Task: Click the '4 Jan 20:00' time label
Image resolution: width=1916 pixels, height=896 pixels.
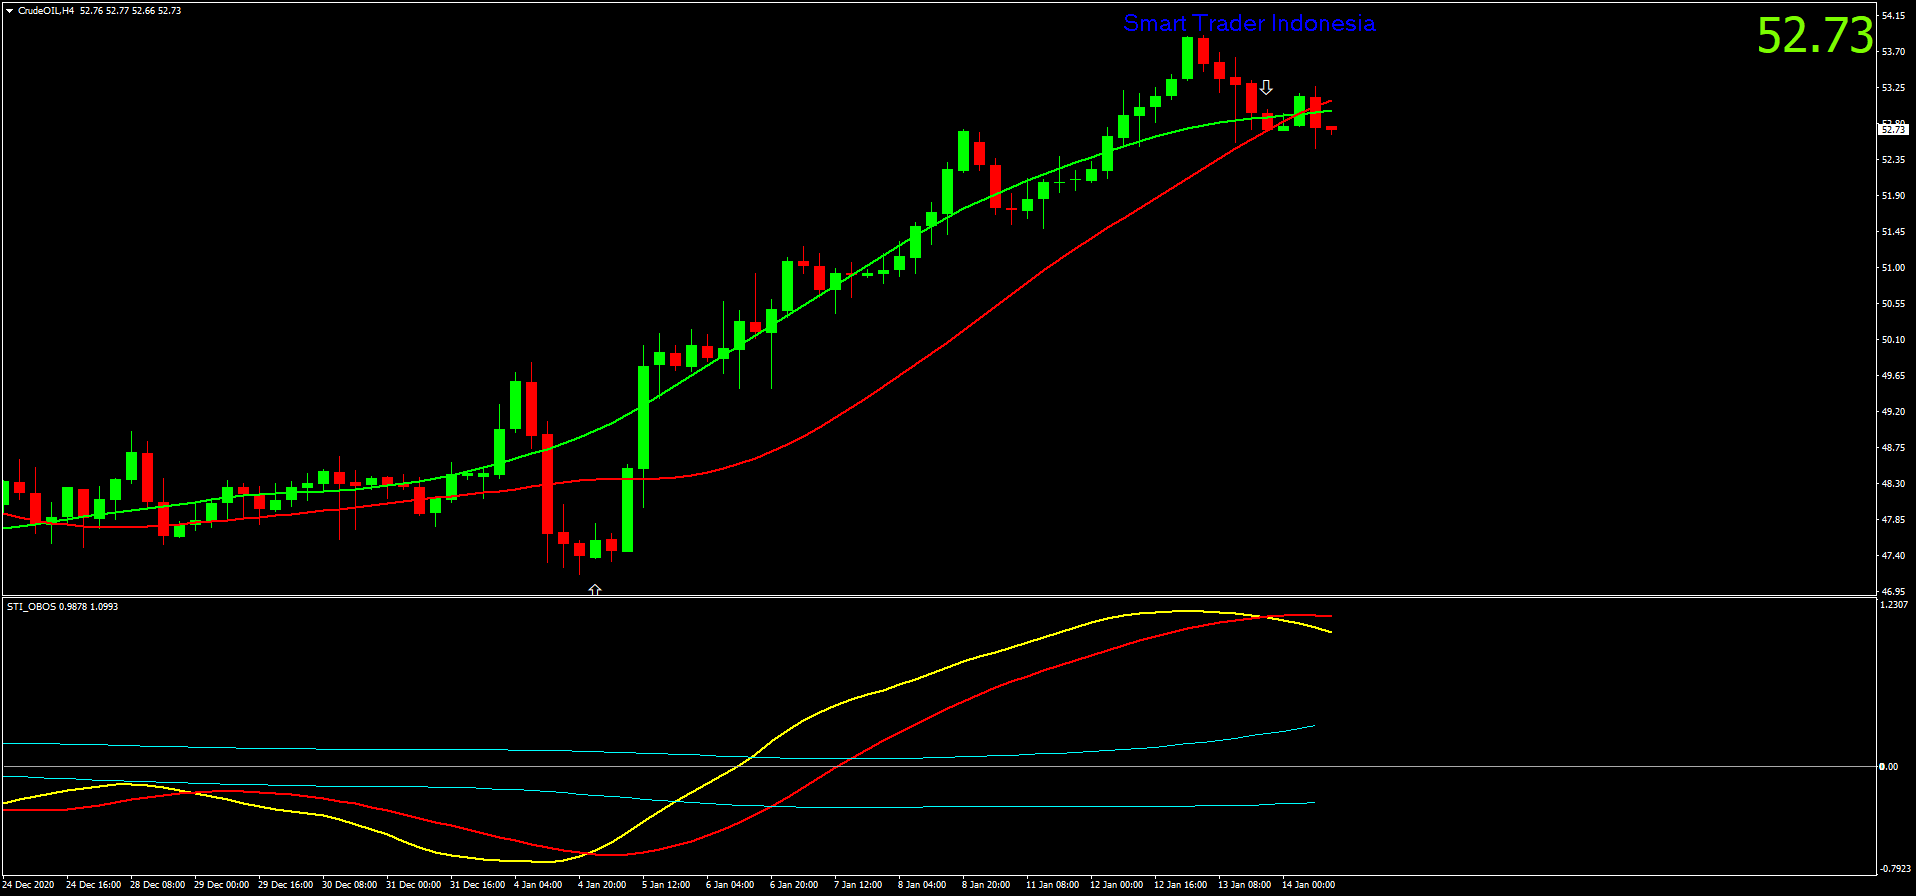Action: [x=602, y=885]
